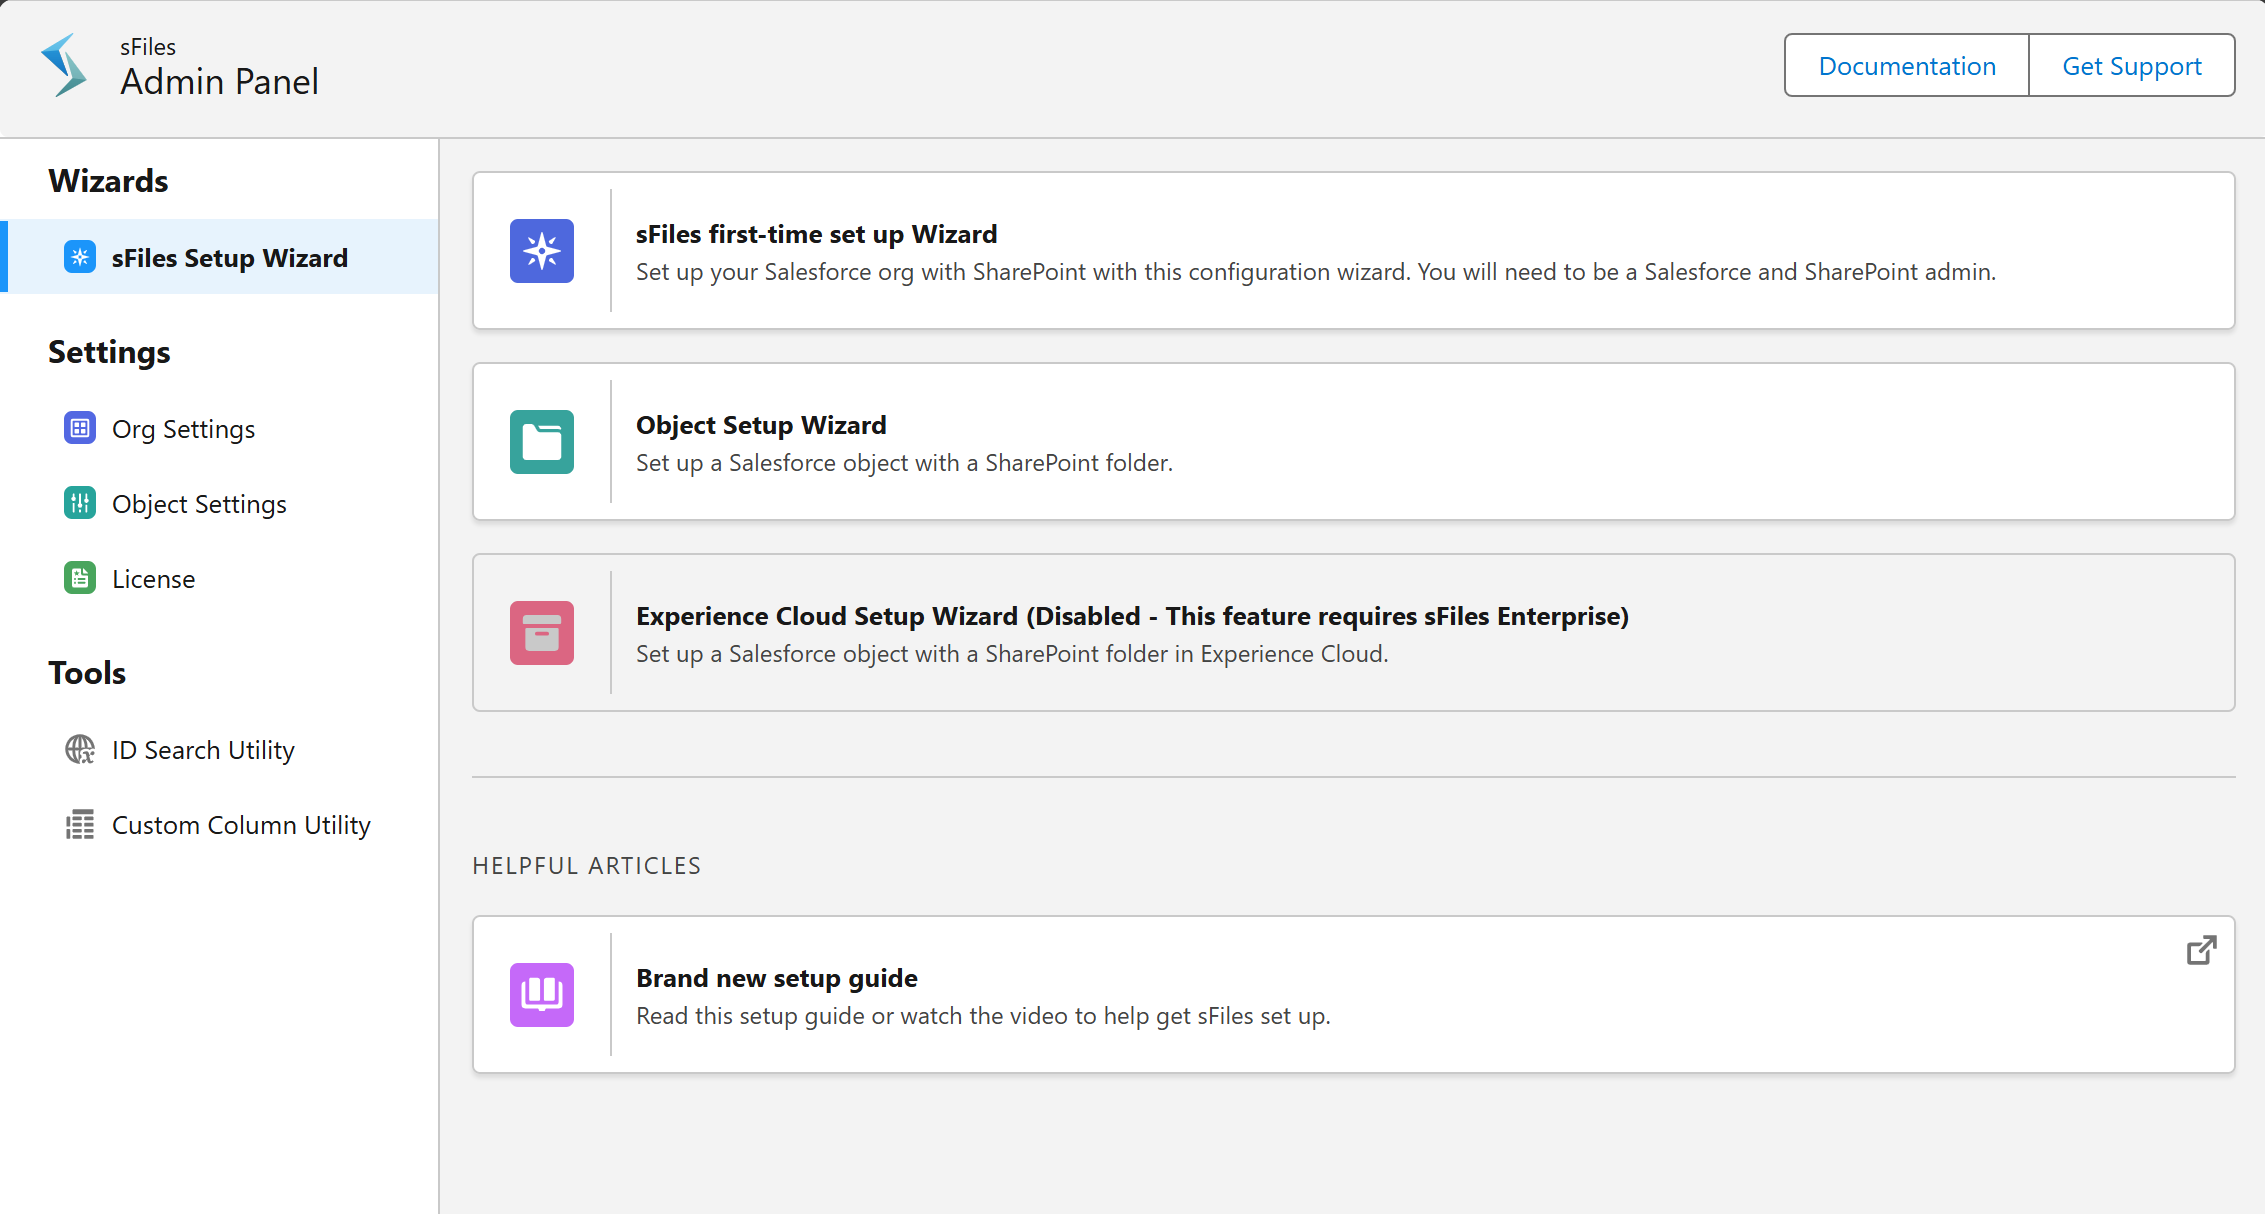Click the teal Object Setup Wizard folder icon
Image resolution: width=2265 pixels, height=1214 pixels.
click(x=542, y=442)
